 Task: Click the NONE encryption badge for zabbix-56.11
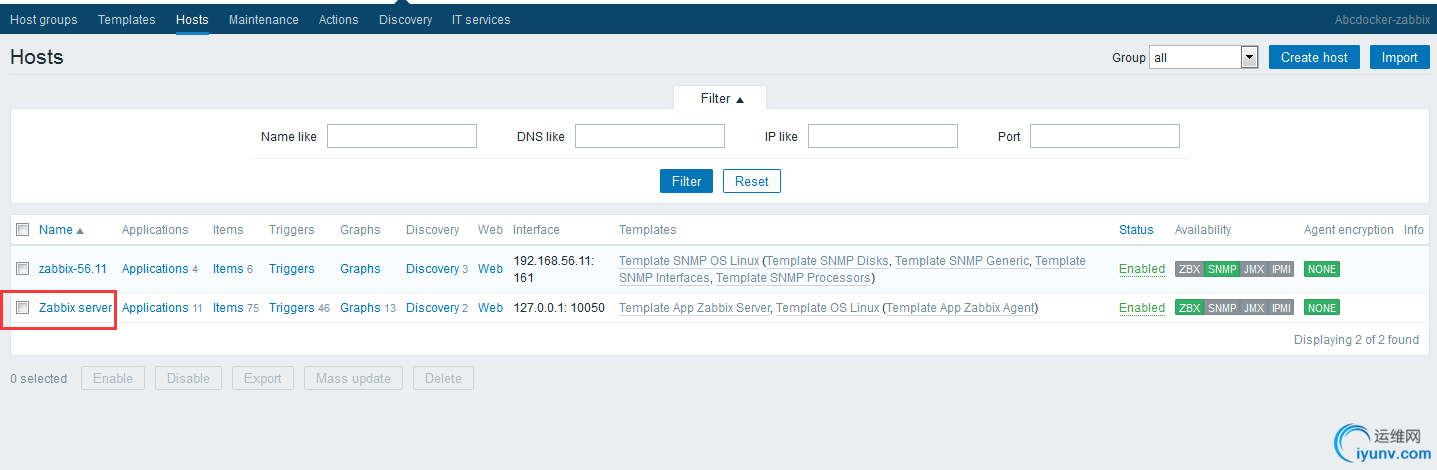coord(1322,269)
